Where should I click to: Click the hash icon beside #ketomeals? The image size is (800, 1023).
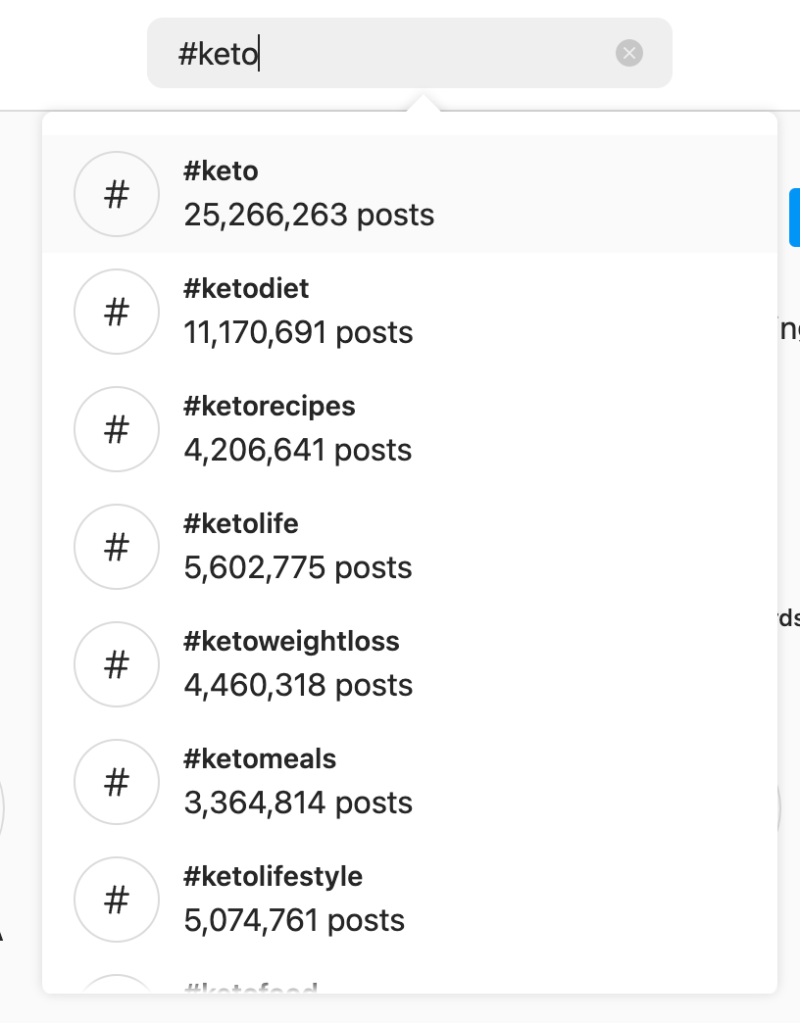pos(116,782)
